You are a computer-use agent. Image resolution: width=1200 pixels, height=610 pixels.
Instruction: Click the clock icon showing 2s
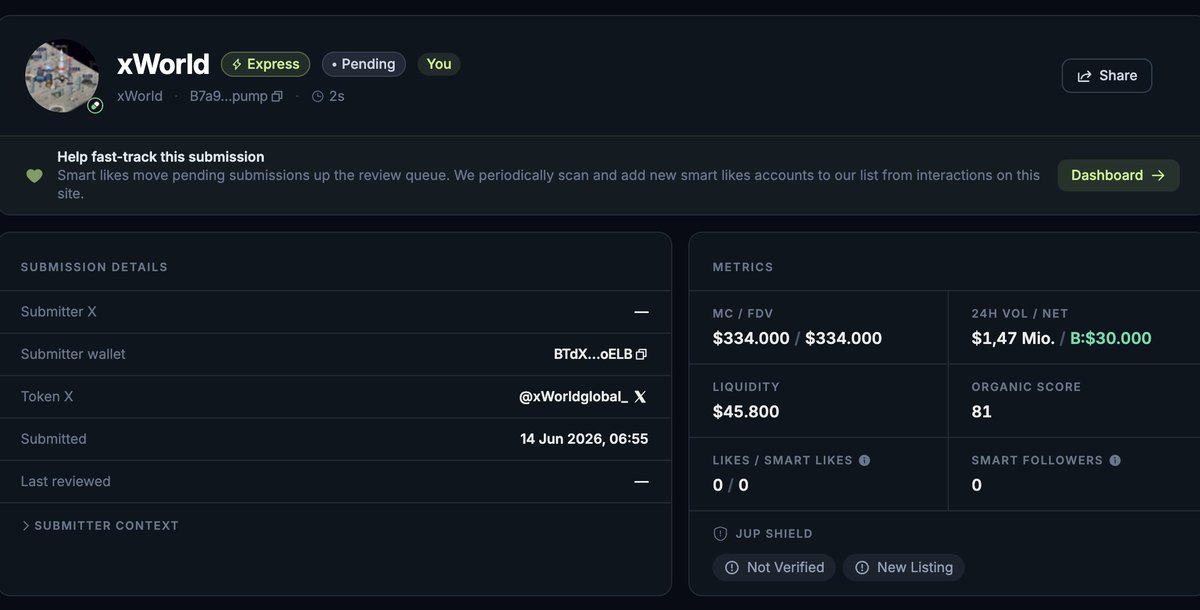(x=318, y=97)
